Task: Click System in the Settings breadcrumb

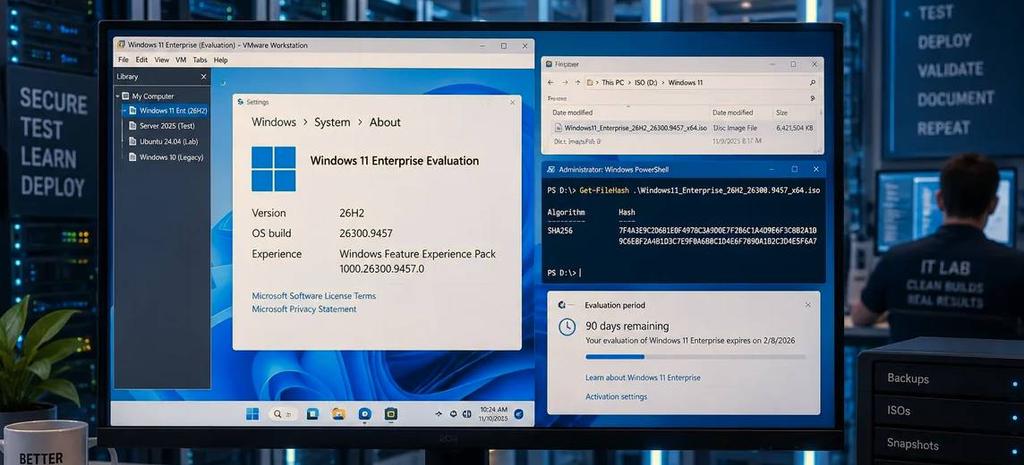Action: [332, 122]
